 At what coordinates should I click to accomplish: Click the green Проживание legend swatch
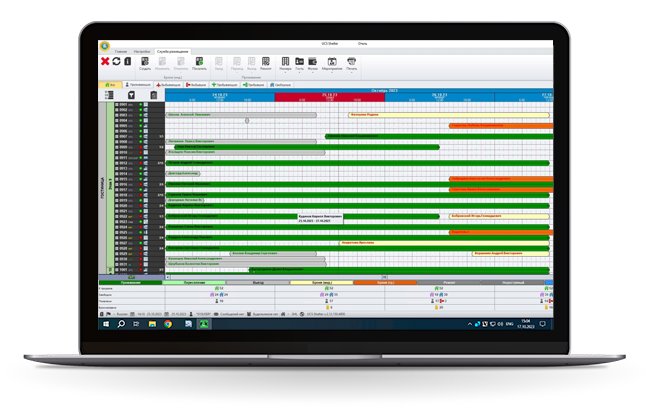(131, 283)
